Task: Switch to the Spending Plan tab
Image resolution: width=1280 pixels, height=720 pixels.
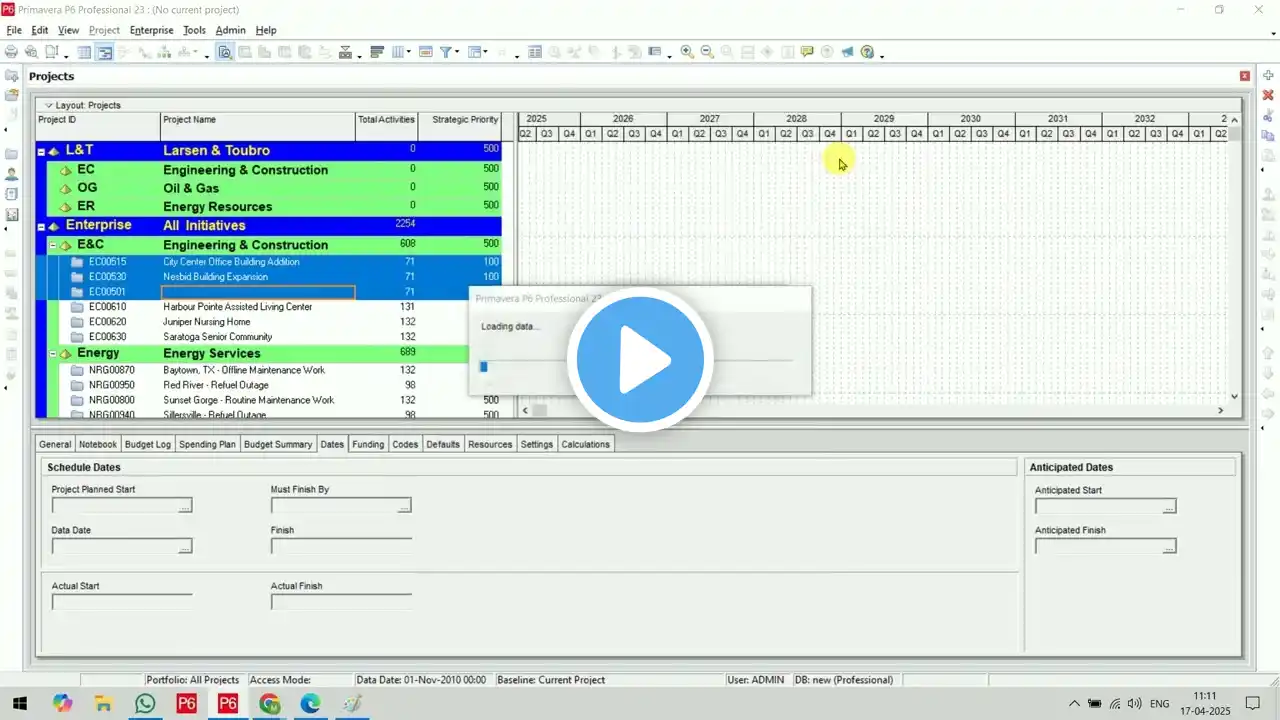Action: click(x=208, y=444)
